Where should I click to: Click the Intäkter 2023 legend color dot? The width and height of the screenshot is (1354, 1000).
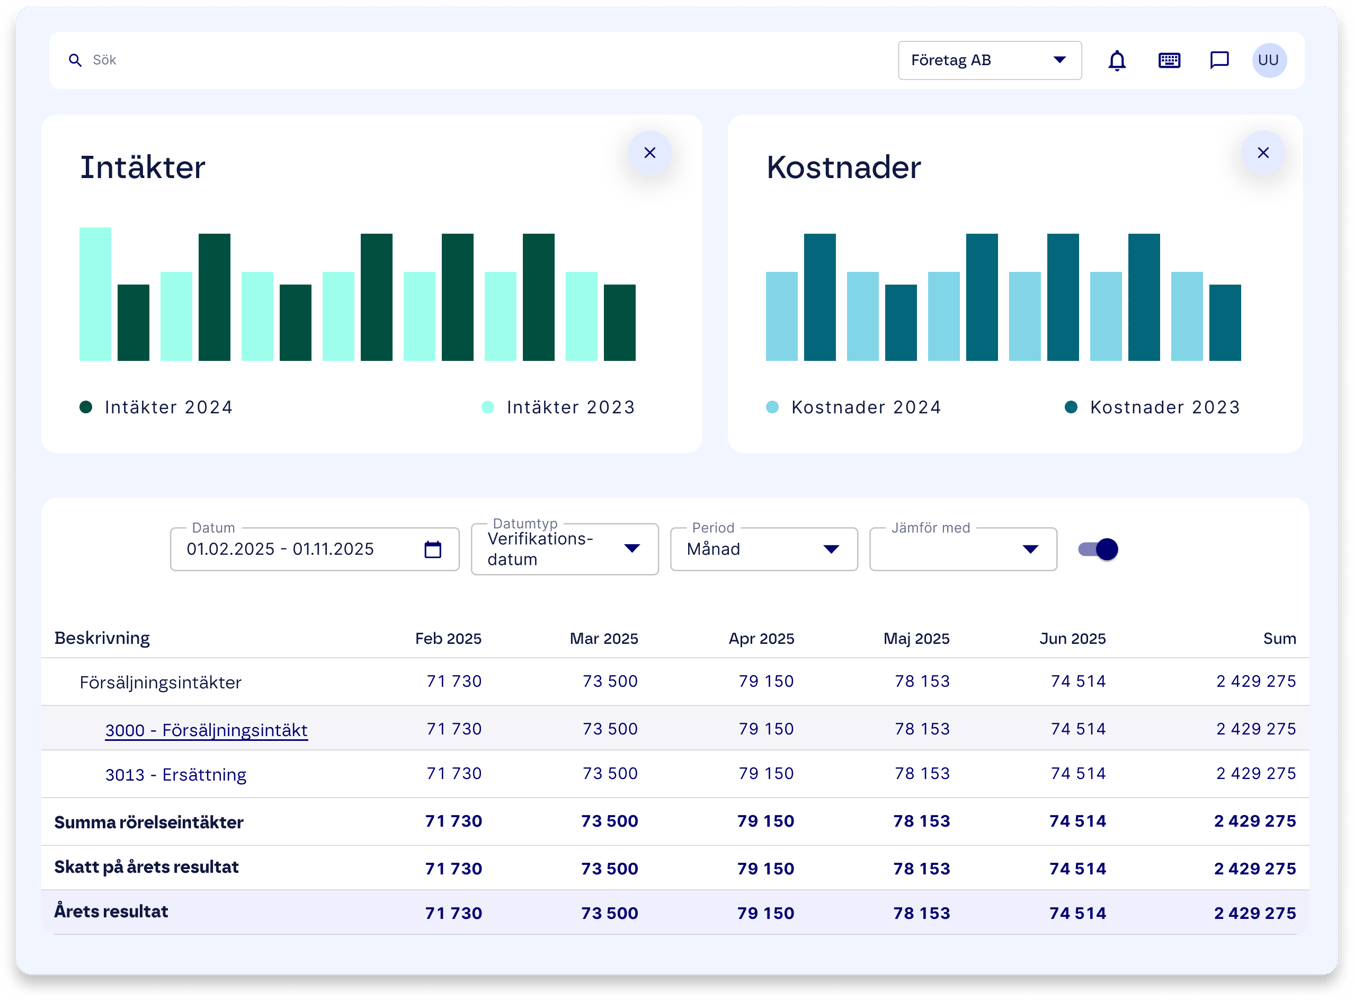point(488,407)
